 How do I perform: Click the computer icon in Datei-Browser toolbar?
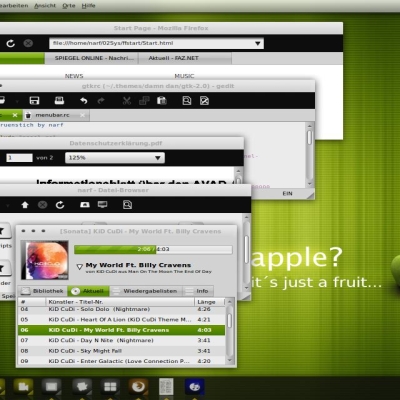(102, 205)
